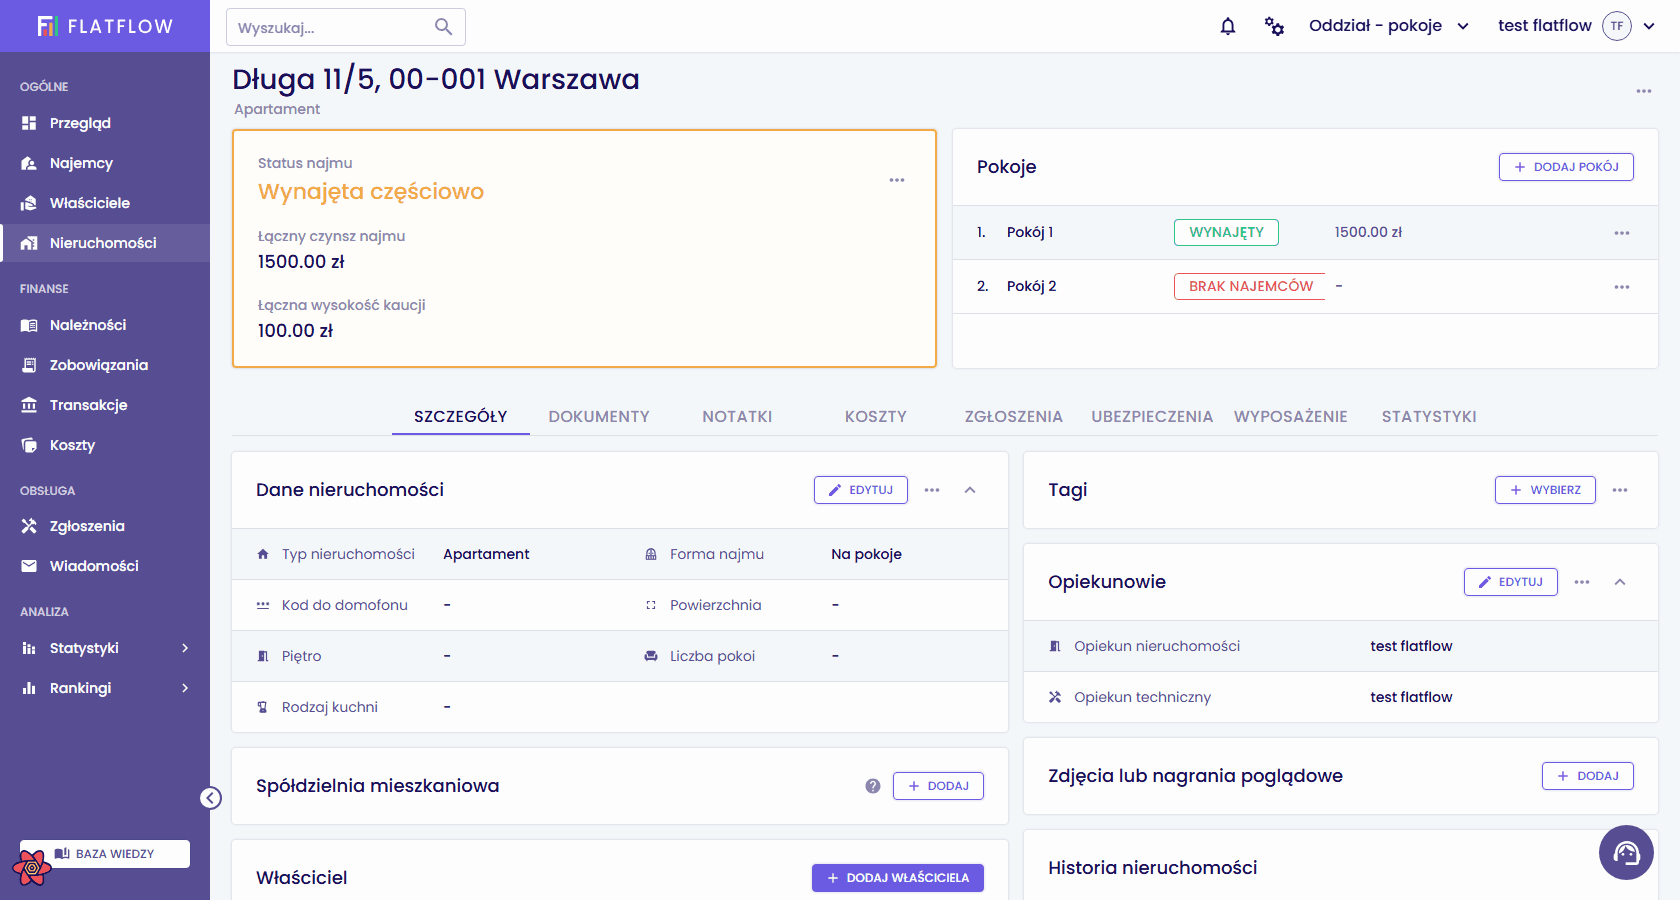Switch to the Zgłoszenia tab
This screenshot has height=900, width=1680.
[x=1014, y=417]
